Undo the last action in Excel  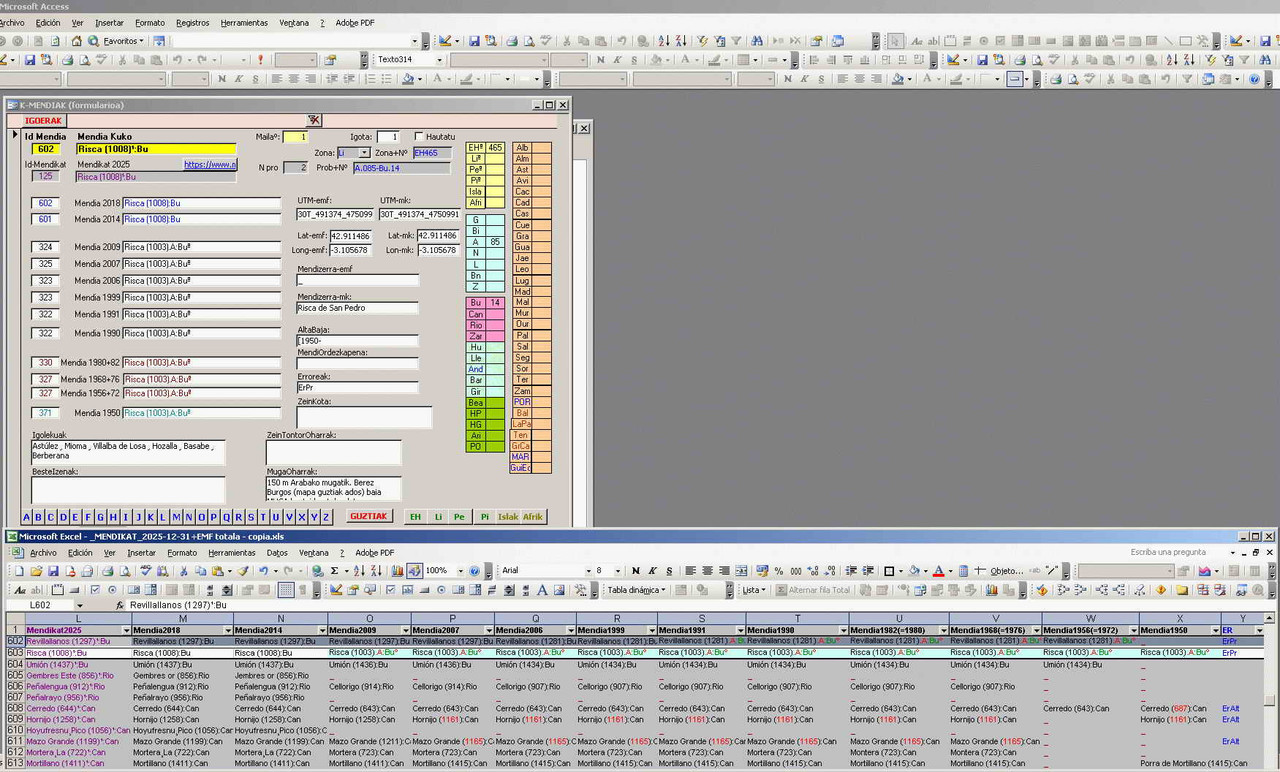(x=263, y=571)
